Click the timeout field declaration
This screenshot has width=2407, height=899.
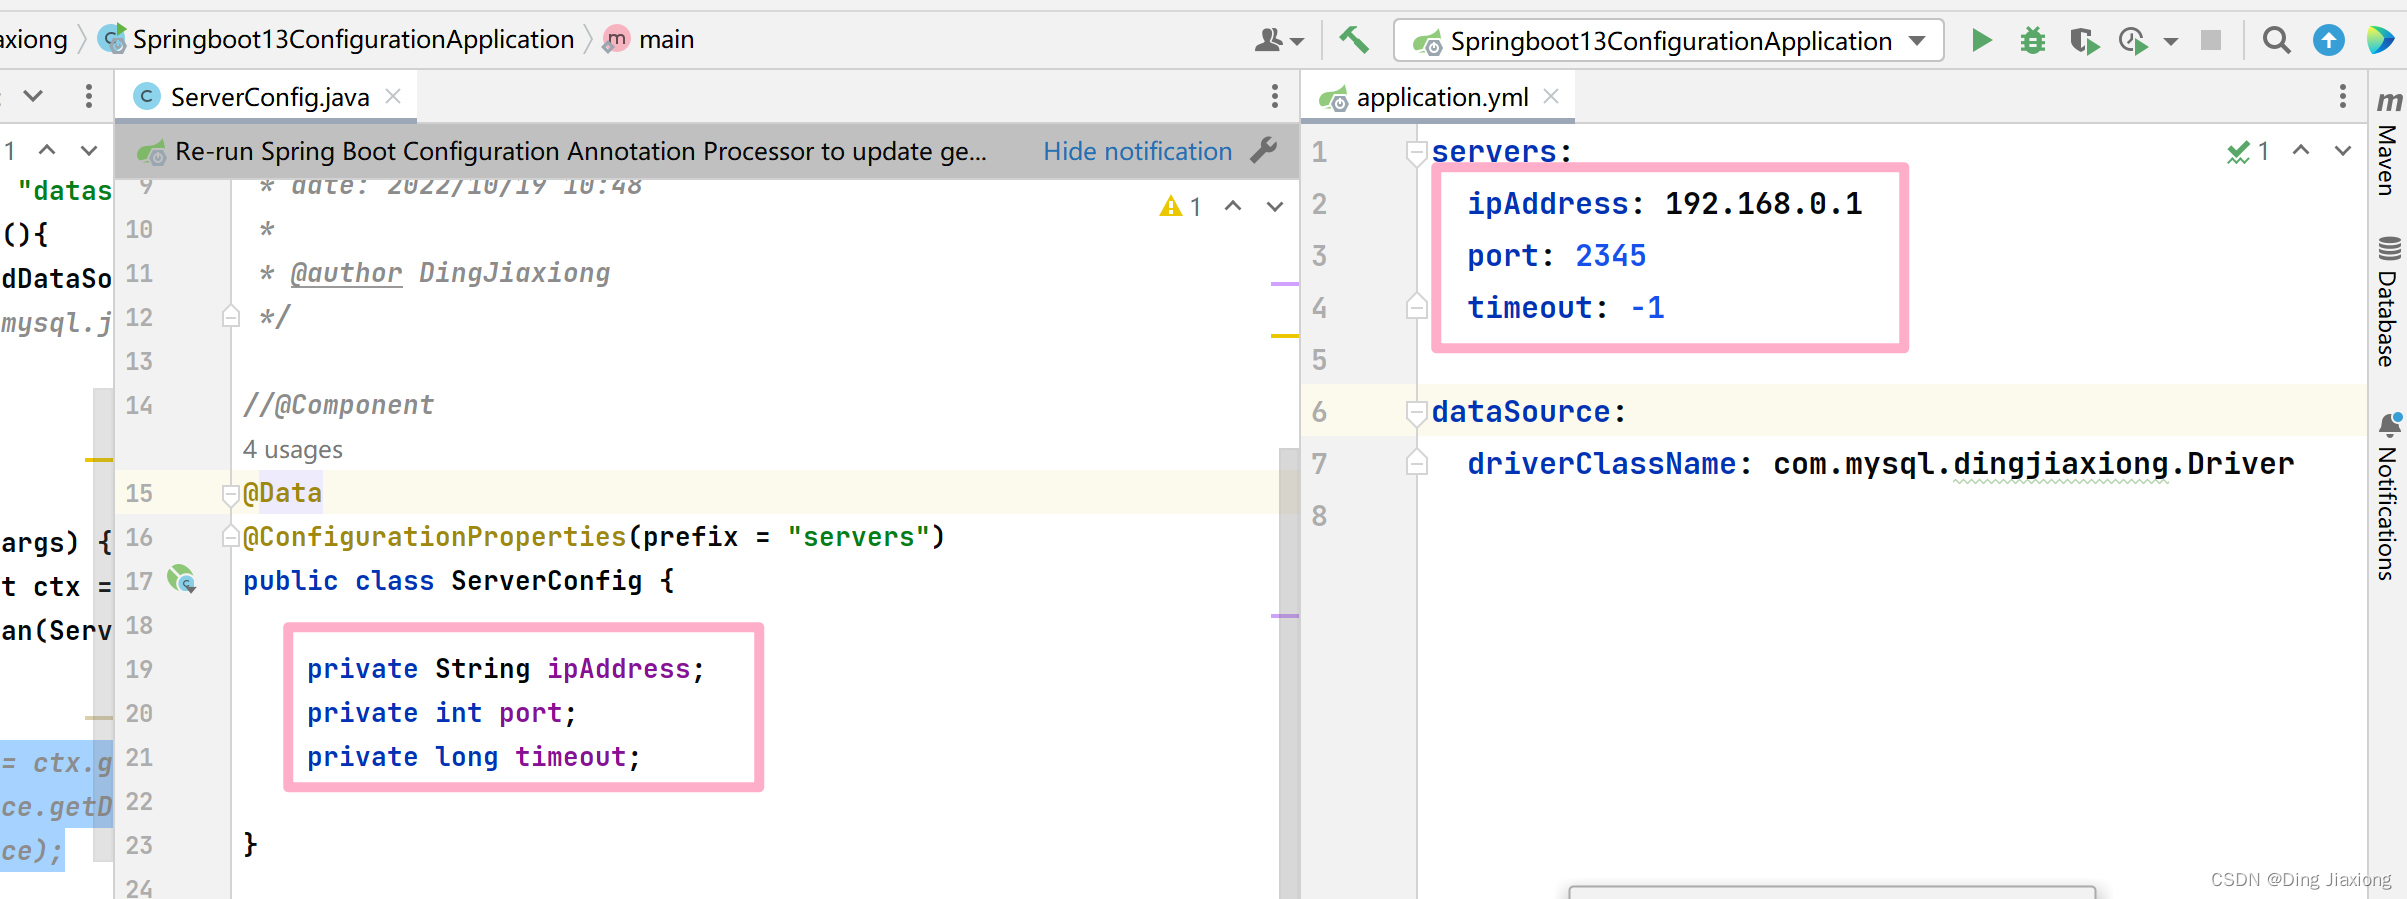click(473, 757)
